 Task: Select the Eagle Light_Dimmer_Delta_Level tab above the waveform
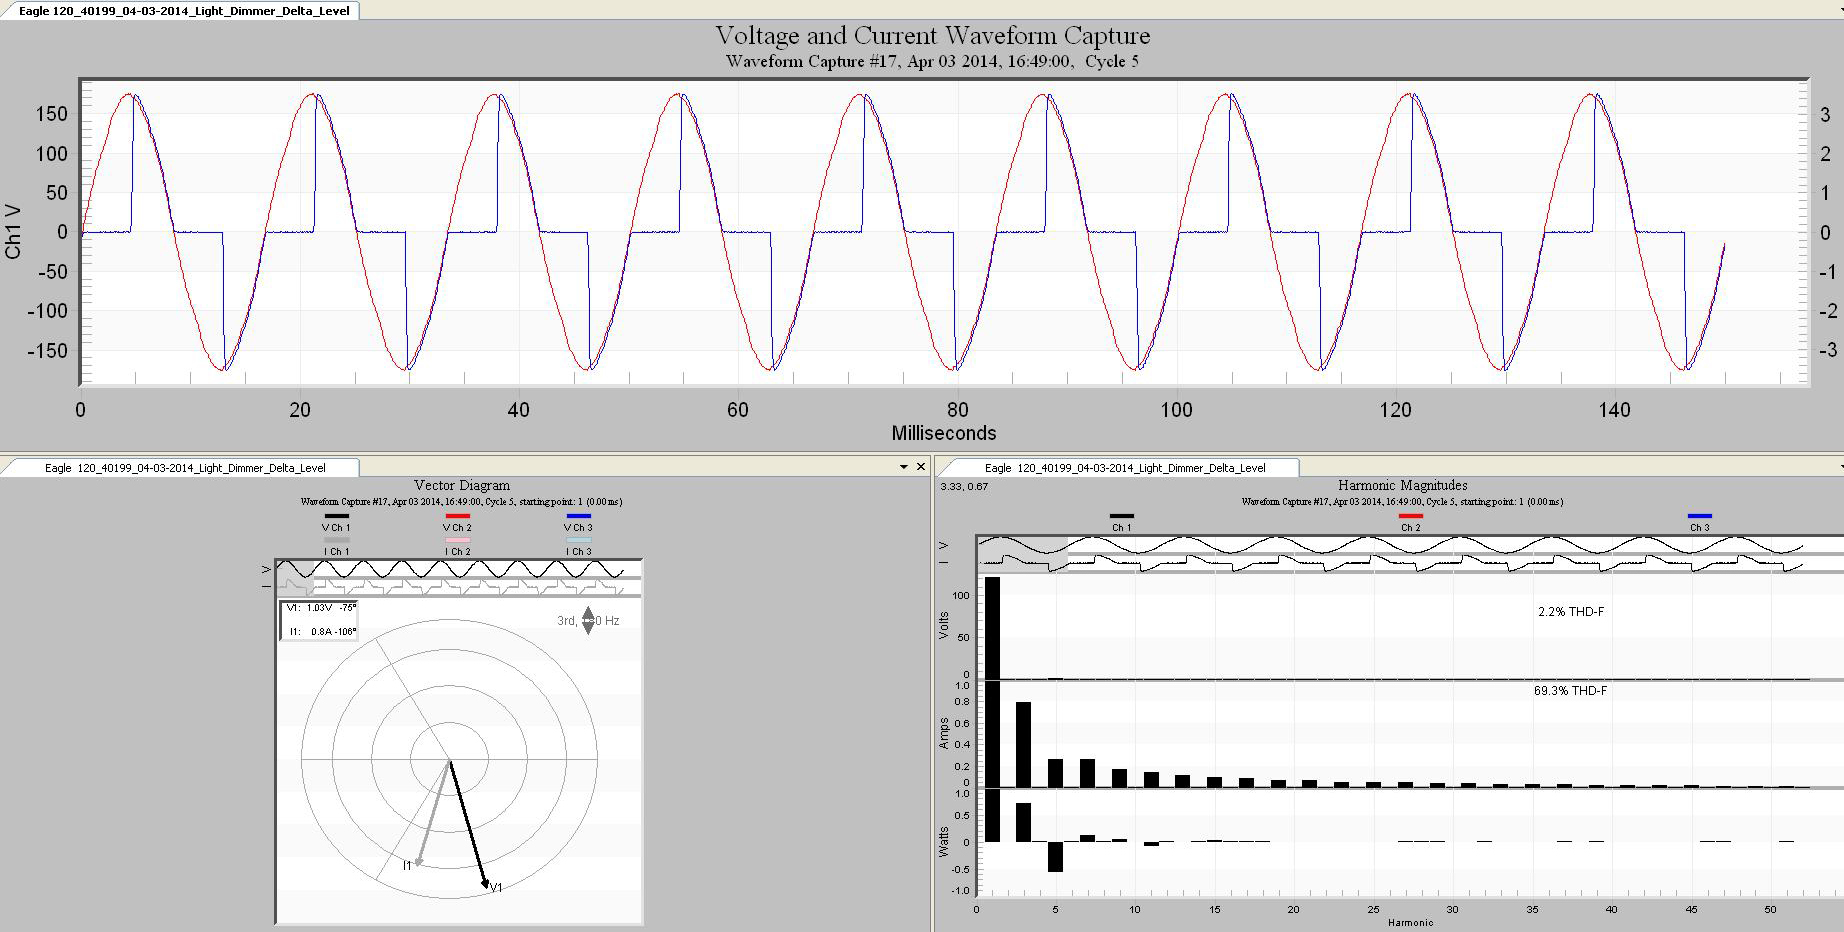[x=180, y=10]
